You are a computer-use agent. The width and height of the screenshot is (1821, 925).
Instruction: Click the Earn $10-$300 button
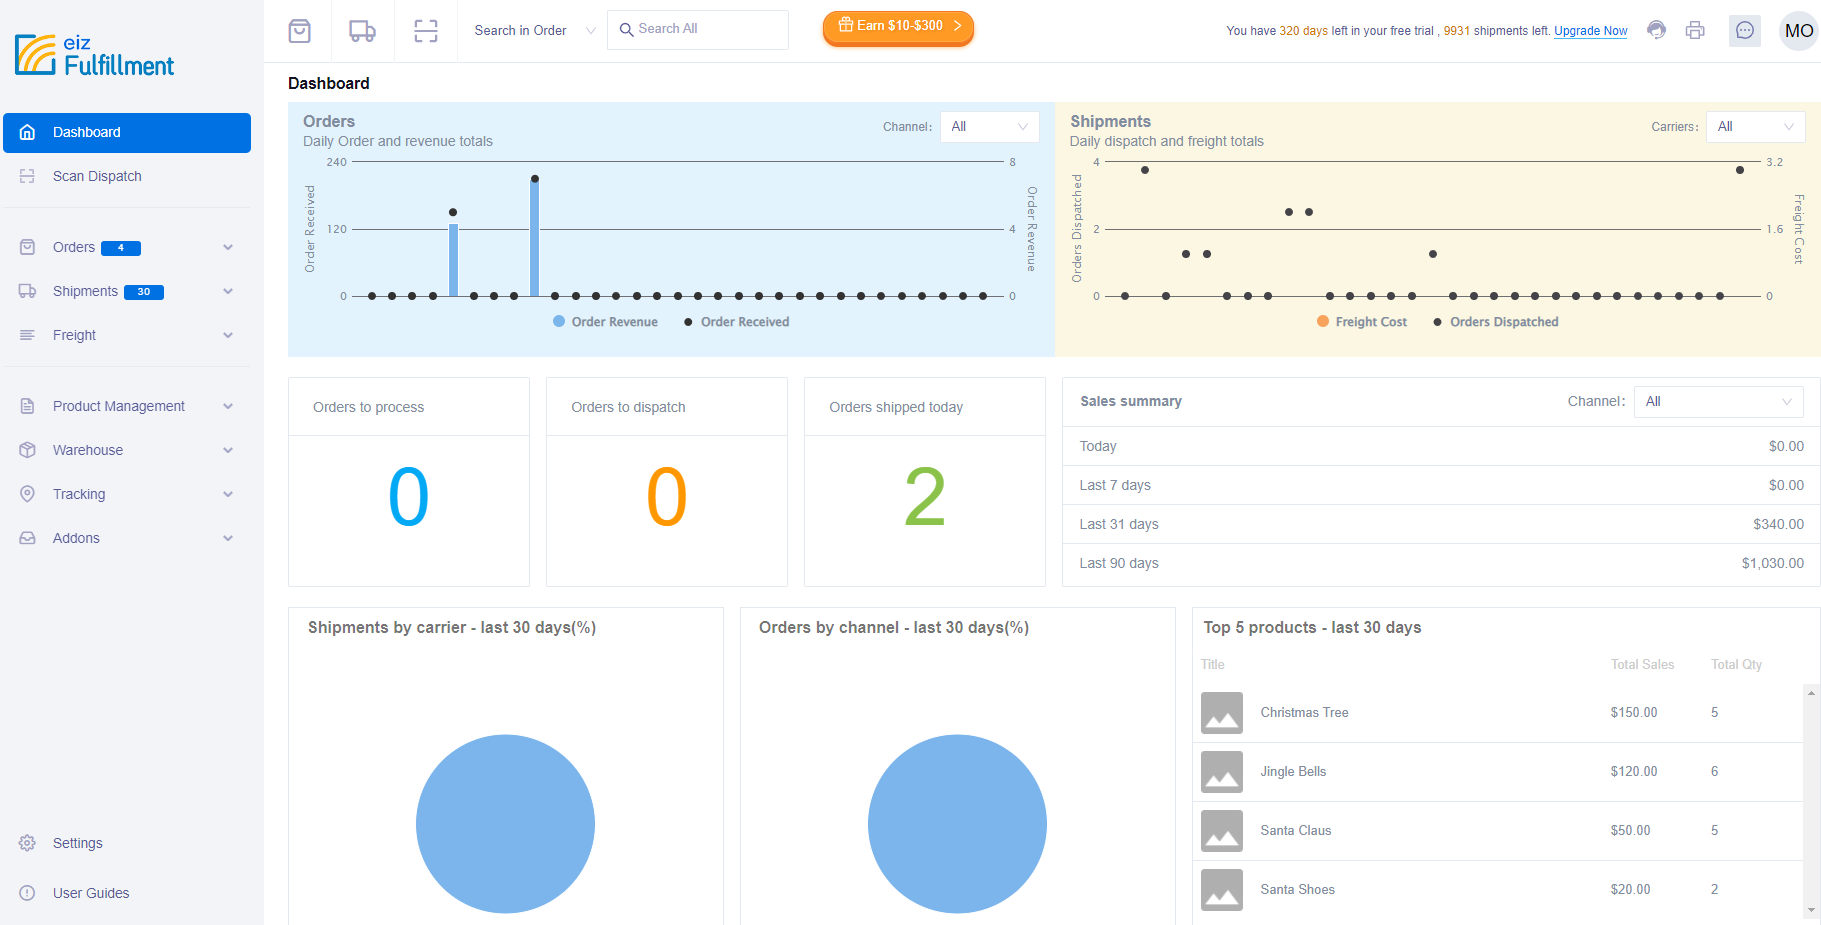pyautogui.click(x=897, y=29)
